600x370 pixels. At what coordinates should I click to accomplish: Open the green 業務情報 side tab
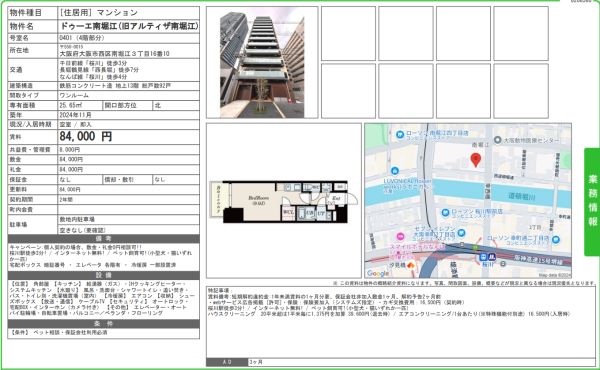pos(592,202)
